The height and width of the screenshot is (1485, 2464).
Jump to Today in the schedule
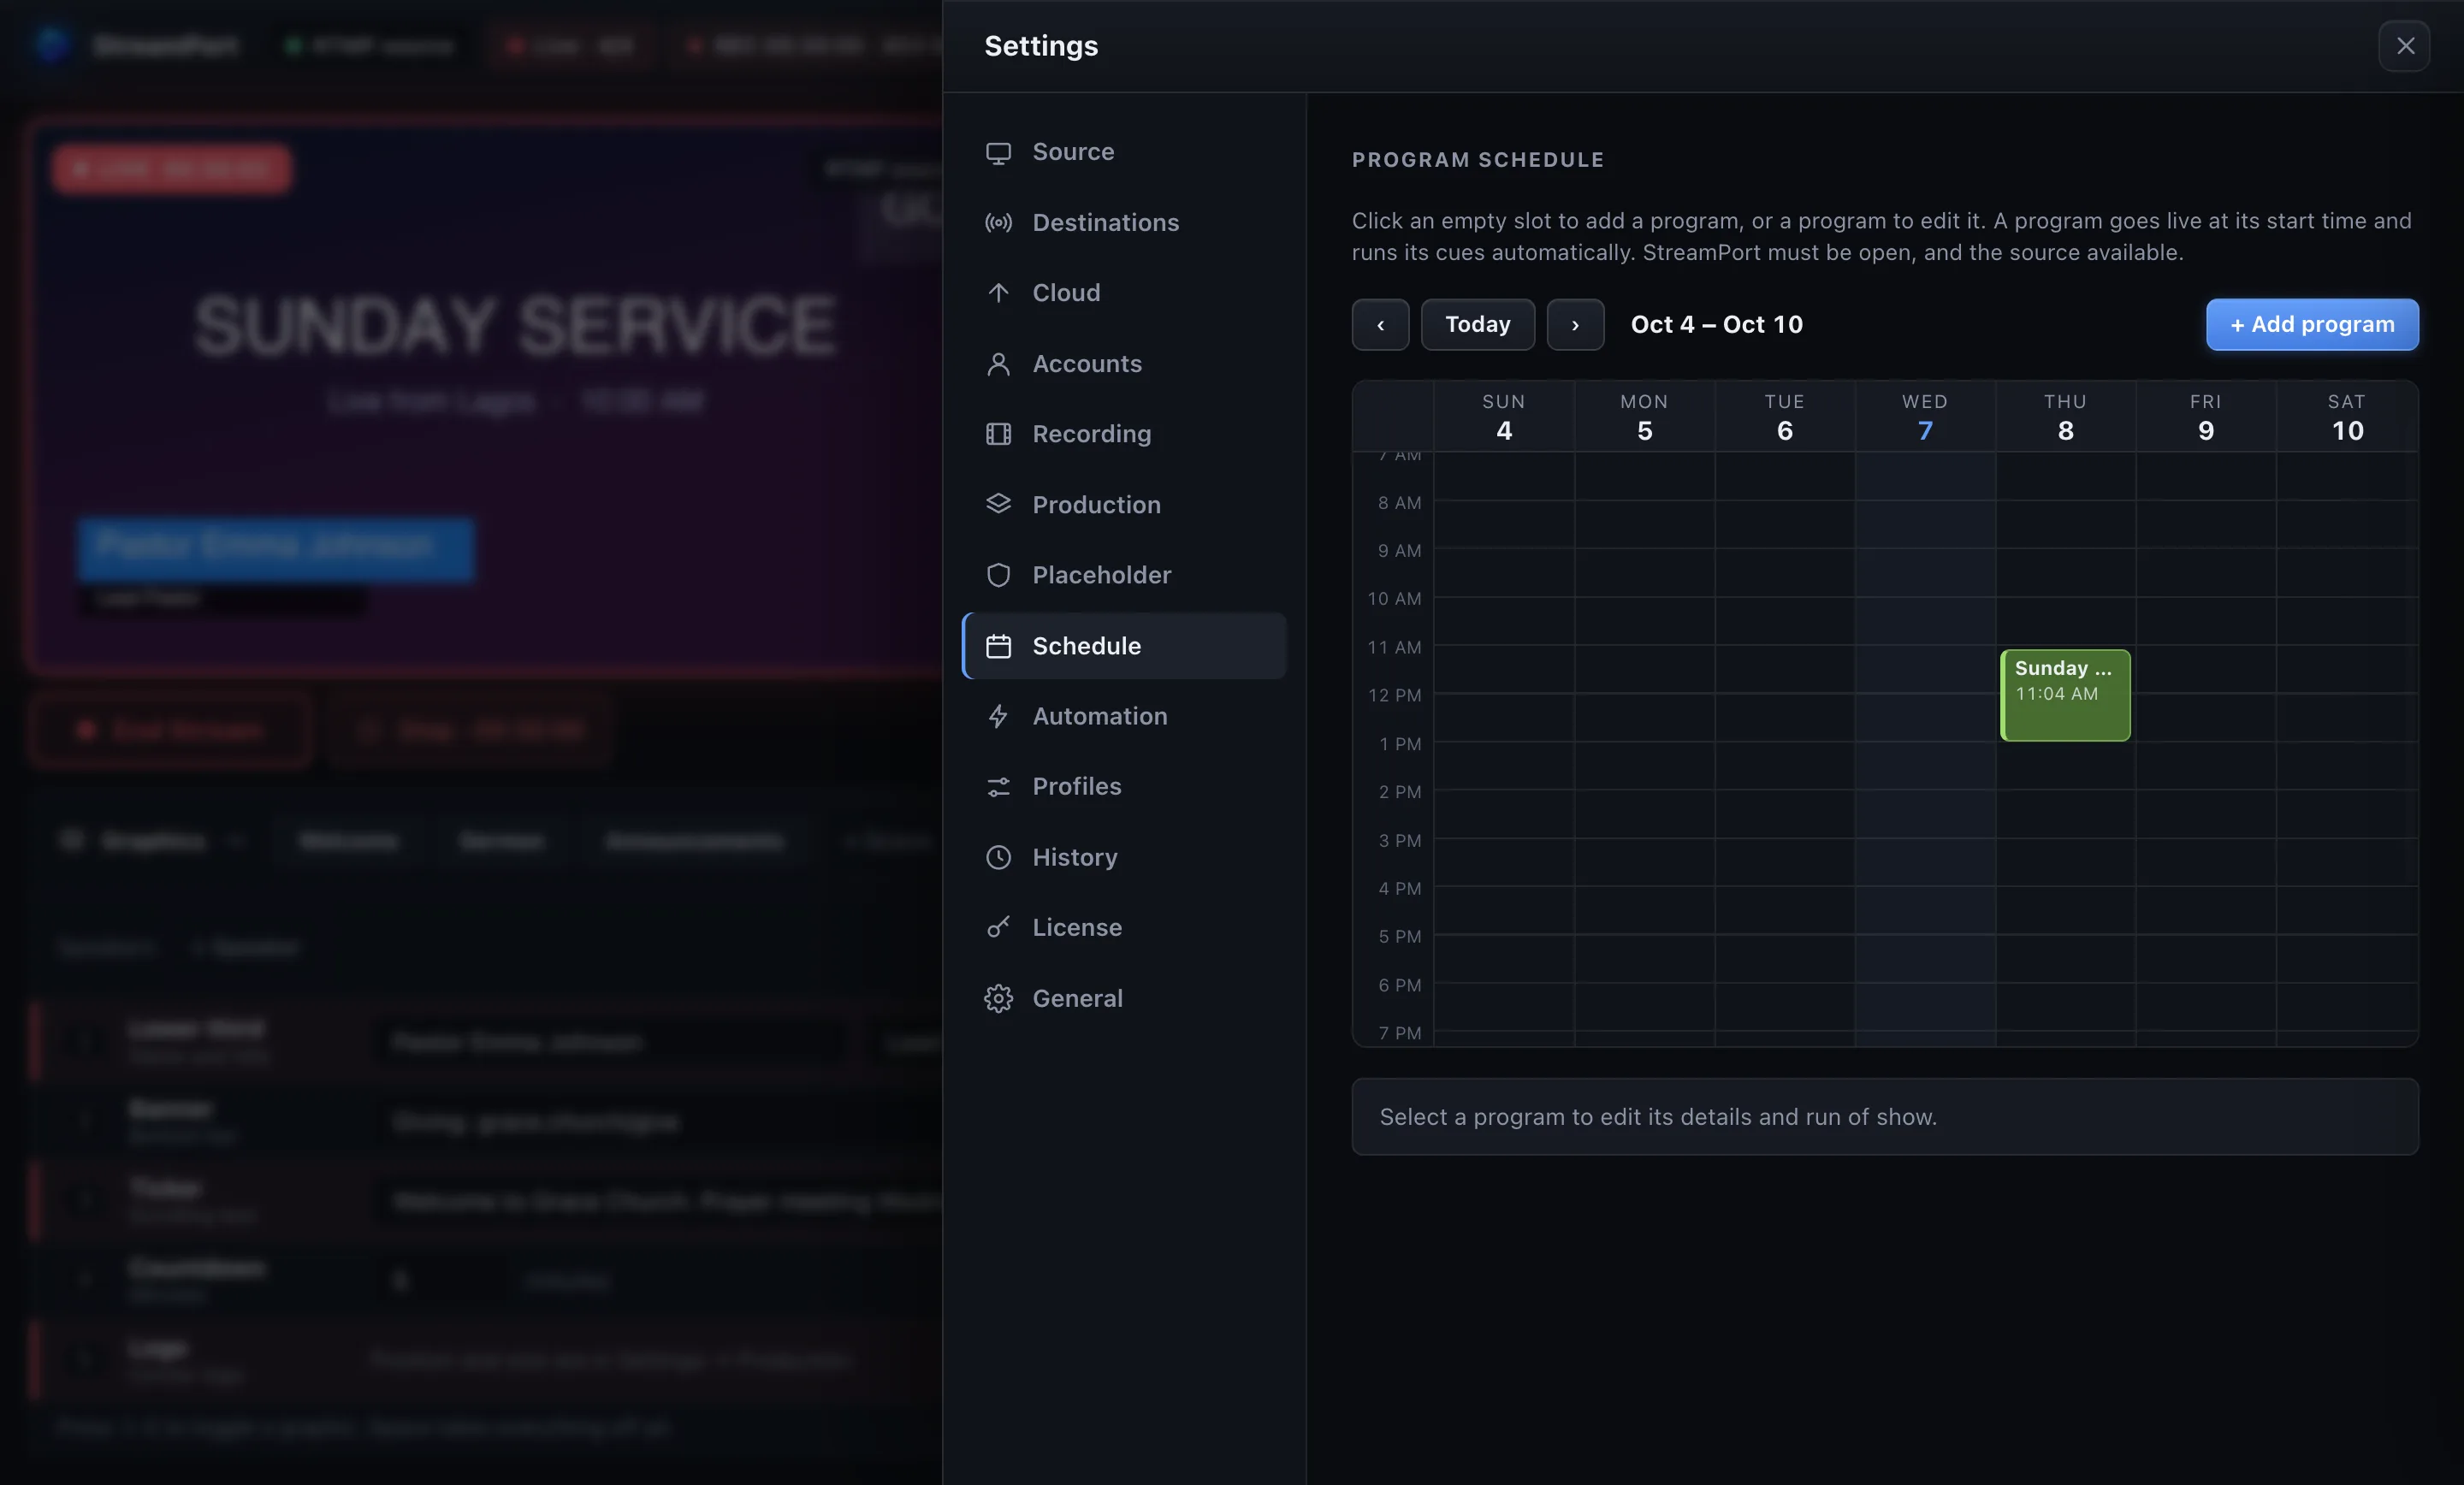point(1477,324)
